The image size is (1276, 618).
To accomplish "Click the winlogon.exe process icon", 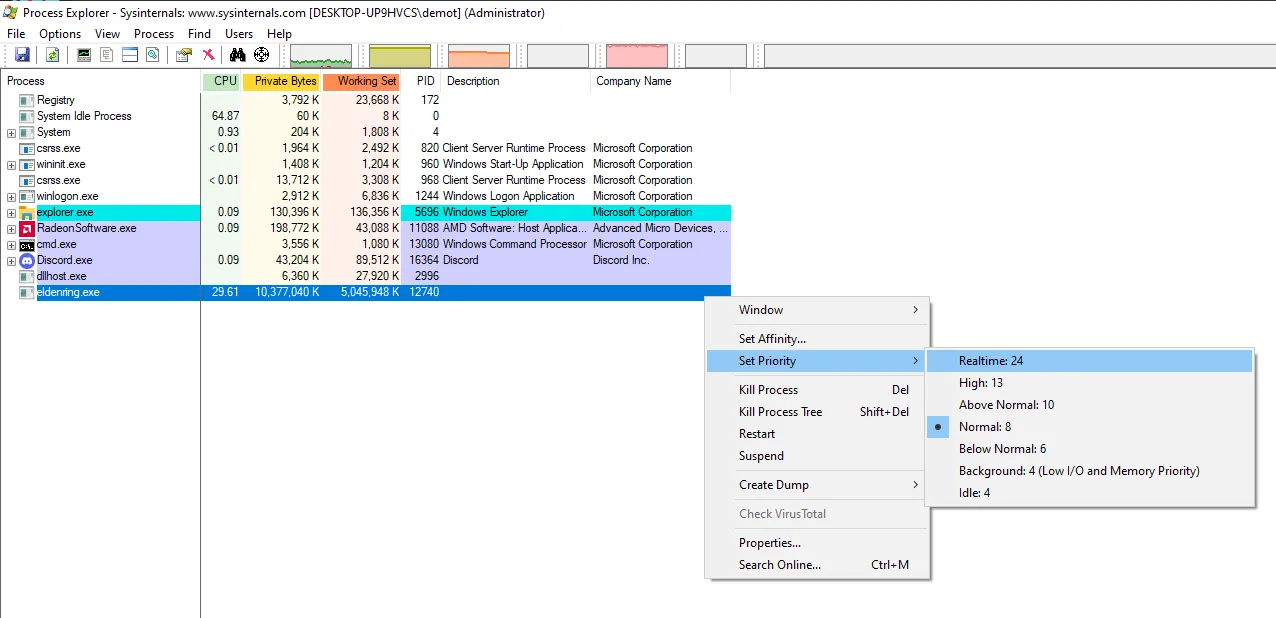I will (27, 196).
